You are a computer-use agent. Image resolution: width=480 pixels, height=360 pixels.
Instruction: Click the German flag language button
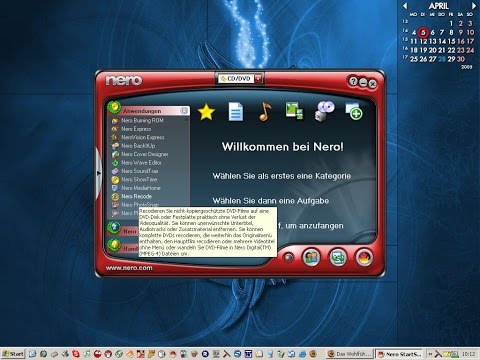tap(364, 257)
